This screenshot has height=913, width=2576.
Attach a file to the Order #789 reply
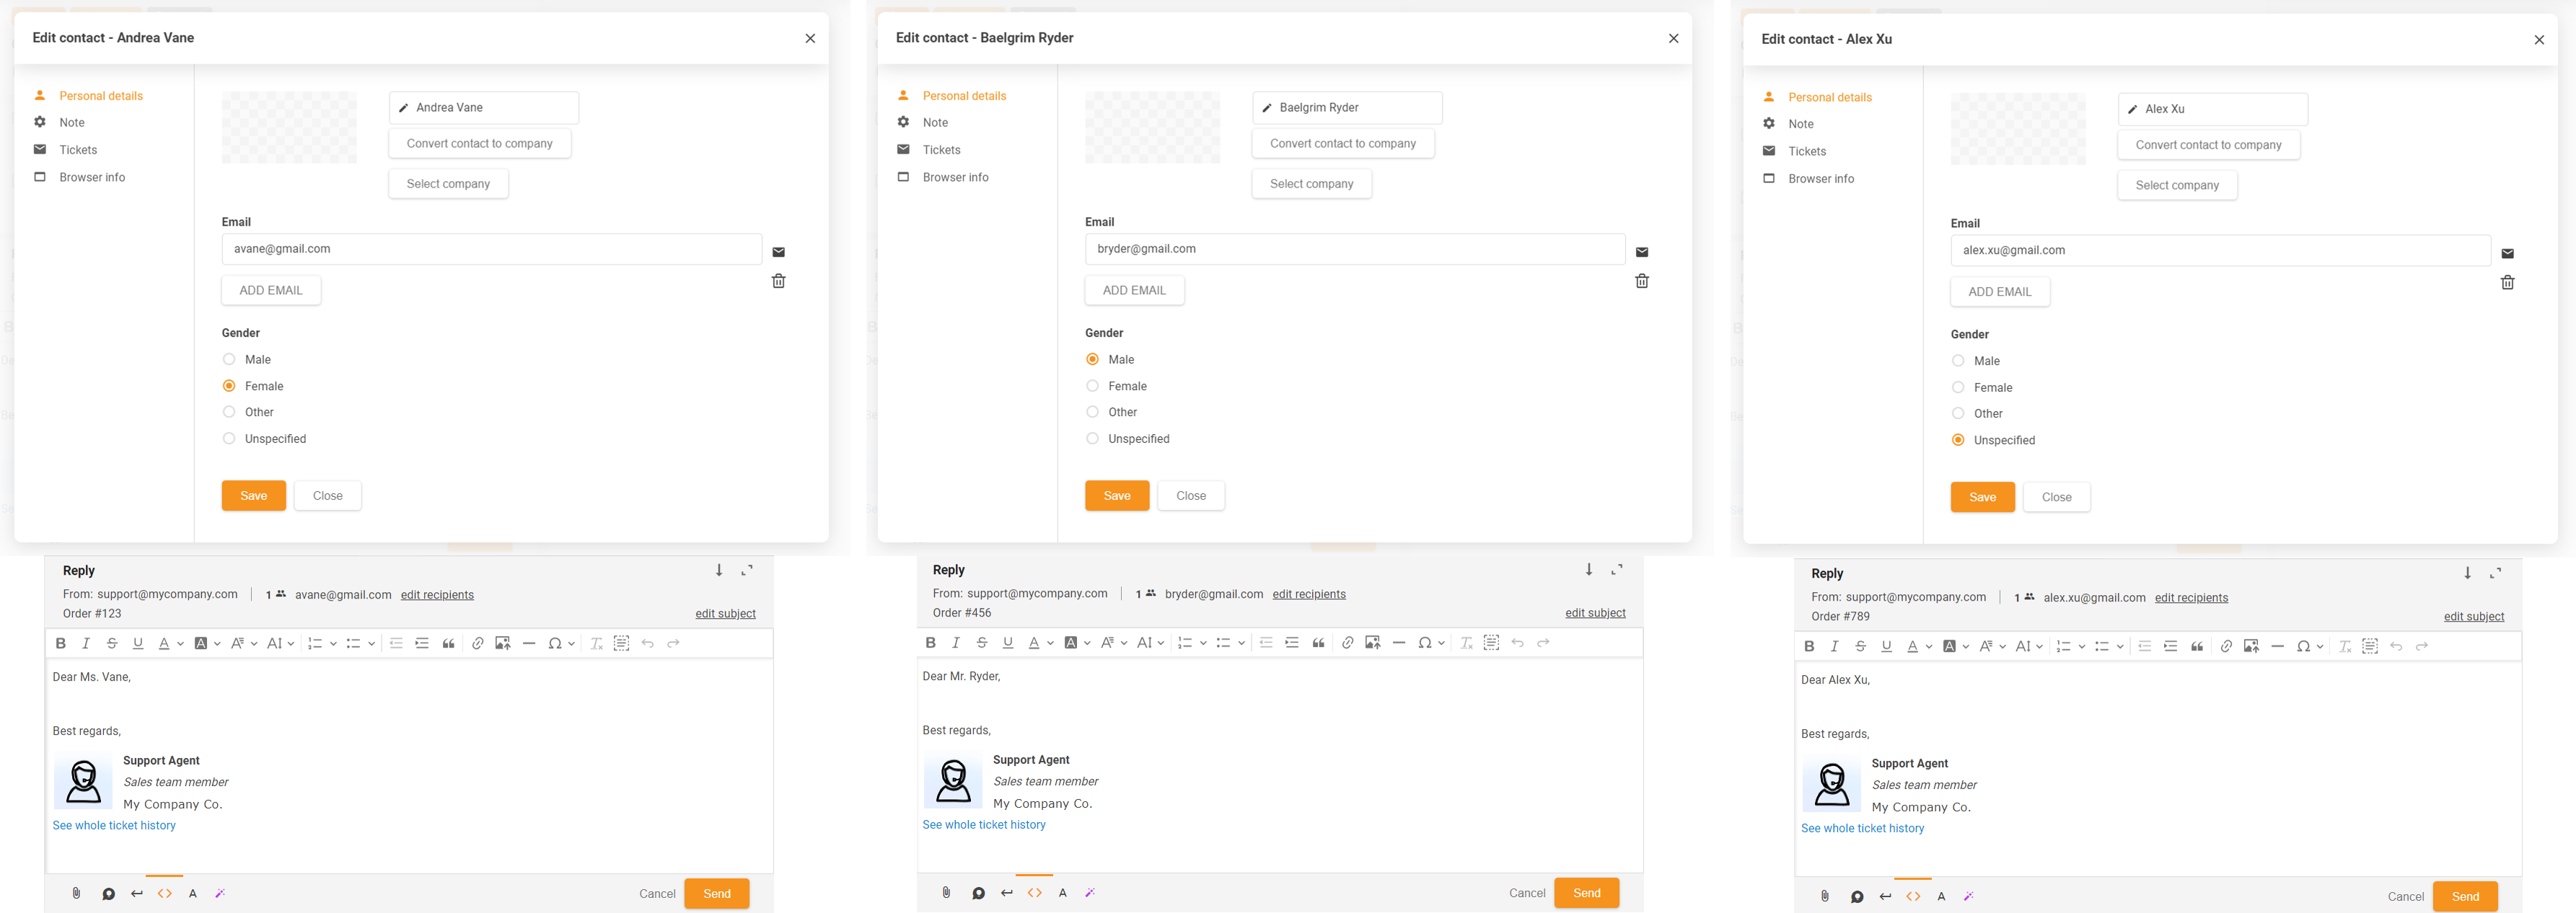[1824, 896]
